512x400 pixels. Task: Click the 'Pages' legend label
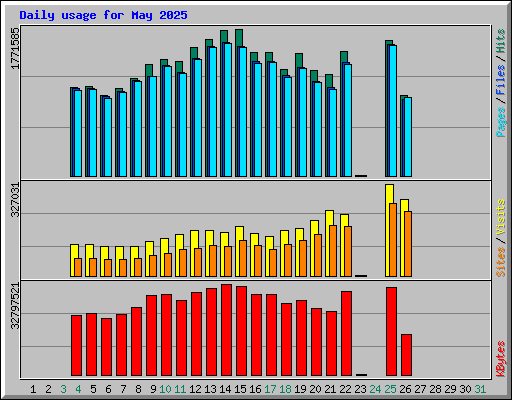501,122
